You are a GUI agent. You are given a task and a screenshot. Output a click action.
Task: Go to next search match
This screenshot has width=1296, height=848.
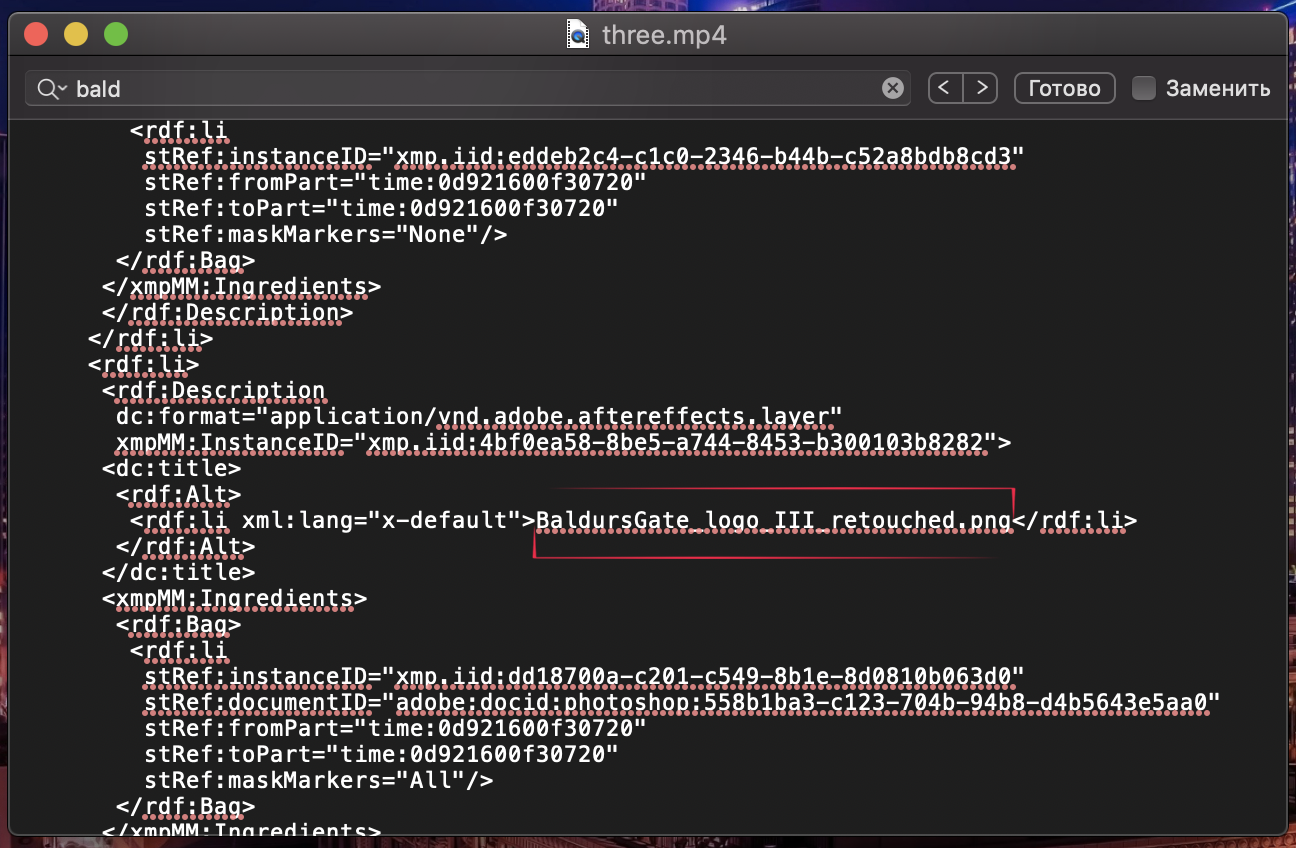(x=982, y=88)
